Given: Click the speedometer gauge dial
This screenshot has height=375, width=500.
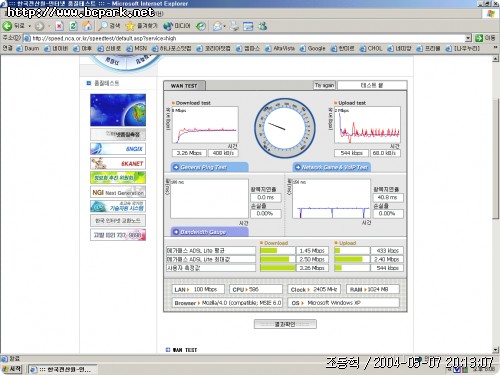Looking at the screenshot, I should 285,128.
